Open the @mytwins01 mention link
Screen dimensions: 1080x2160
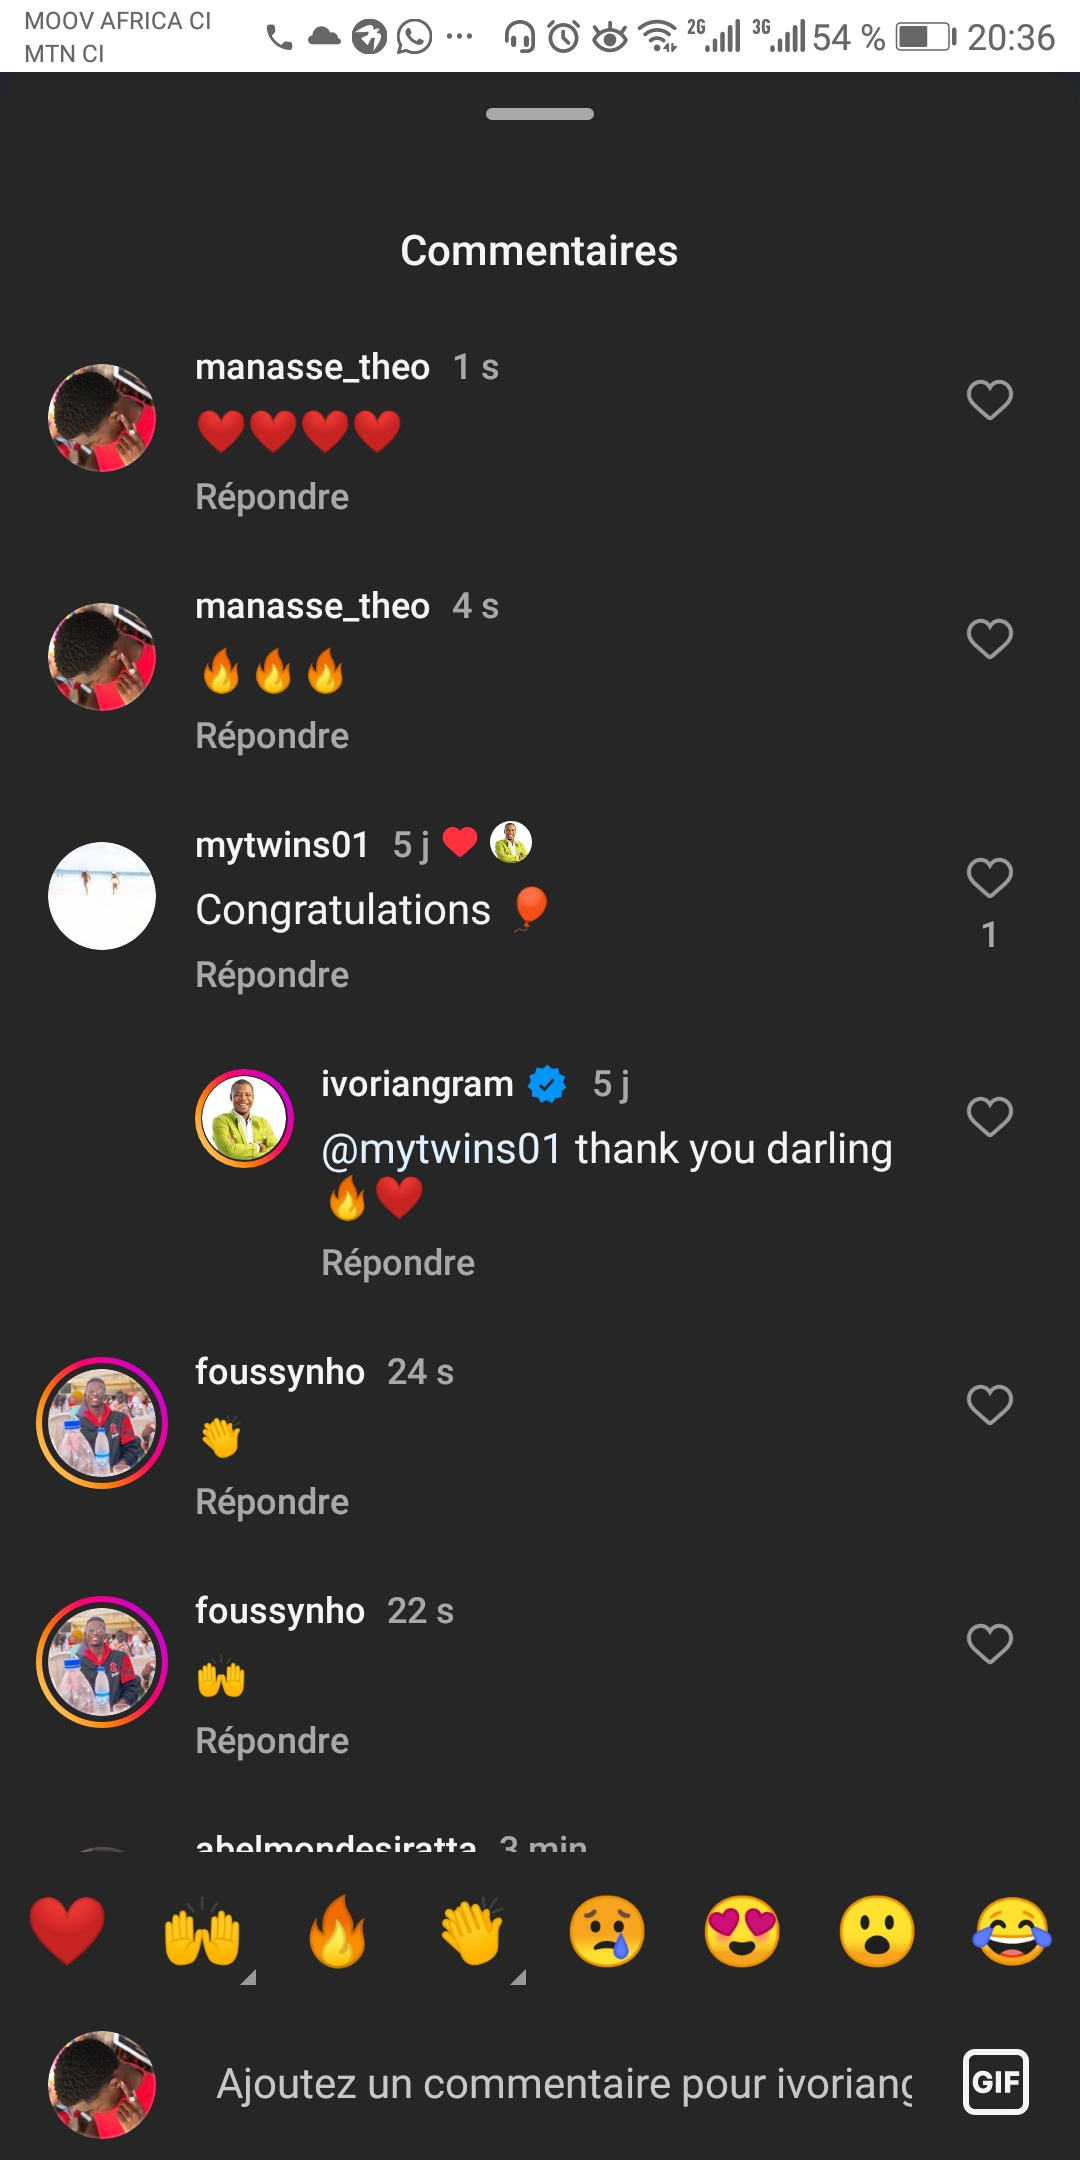(441, 1150)
